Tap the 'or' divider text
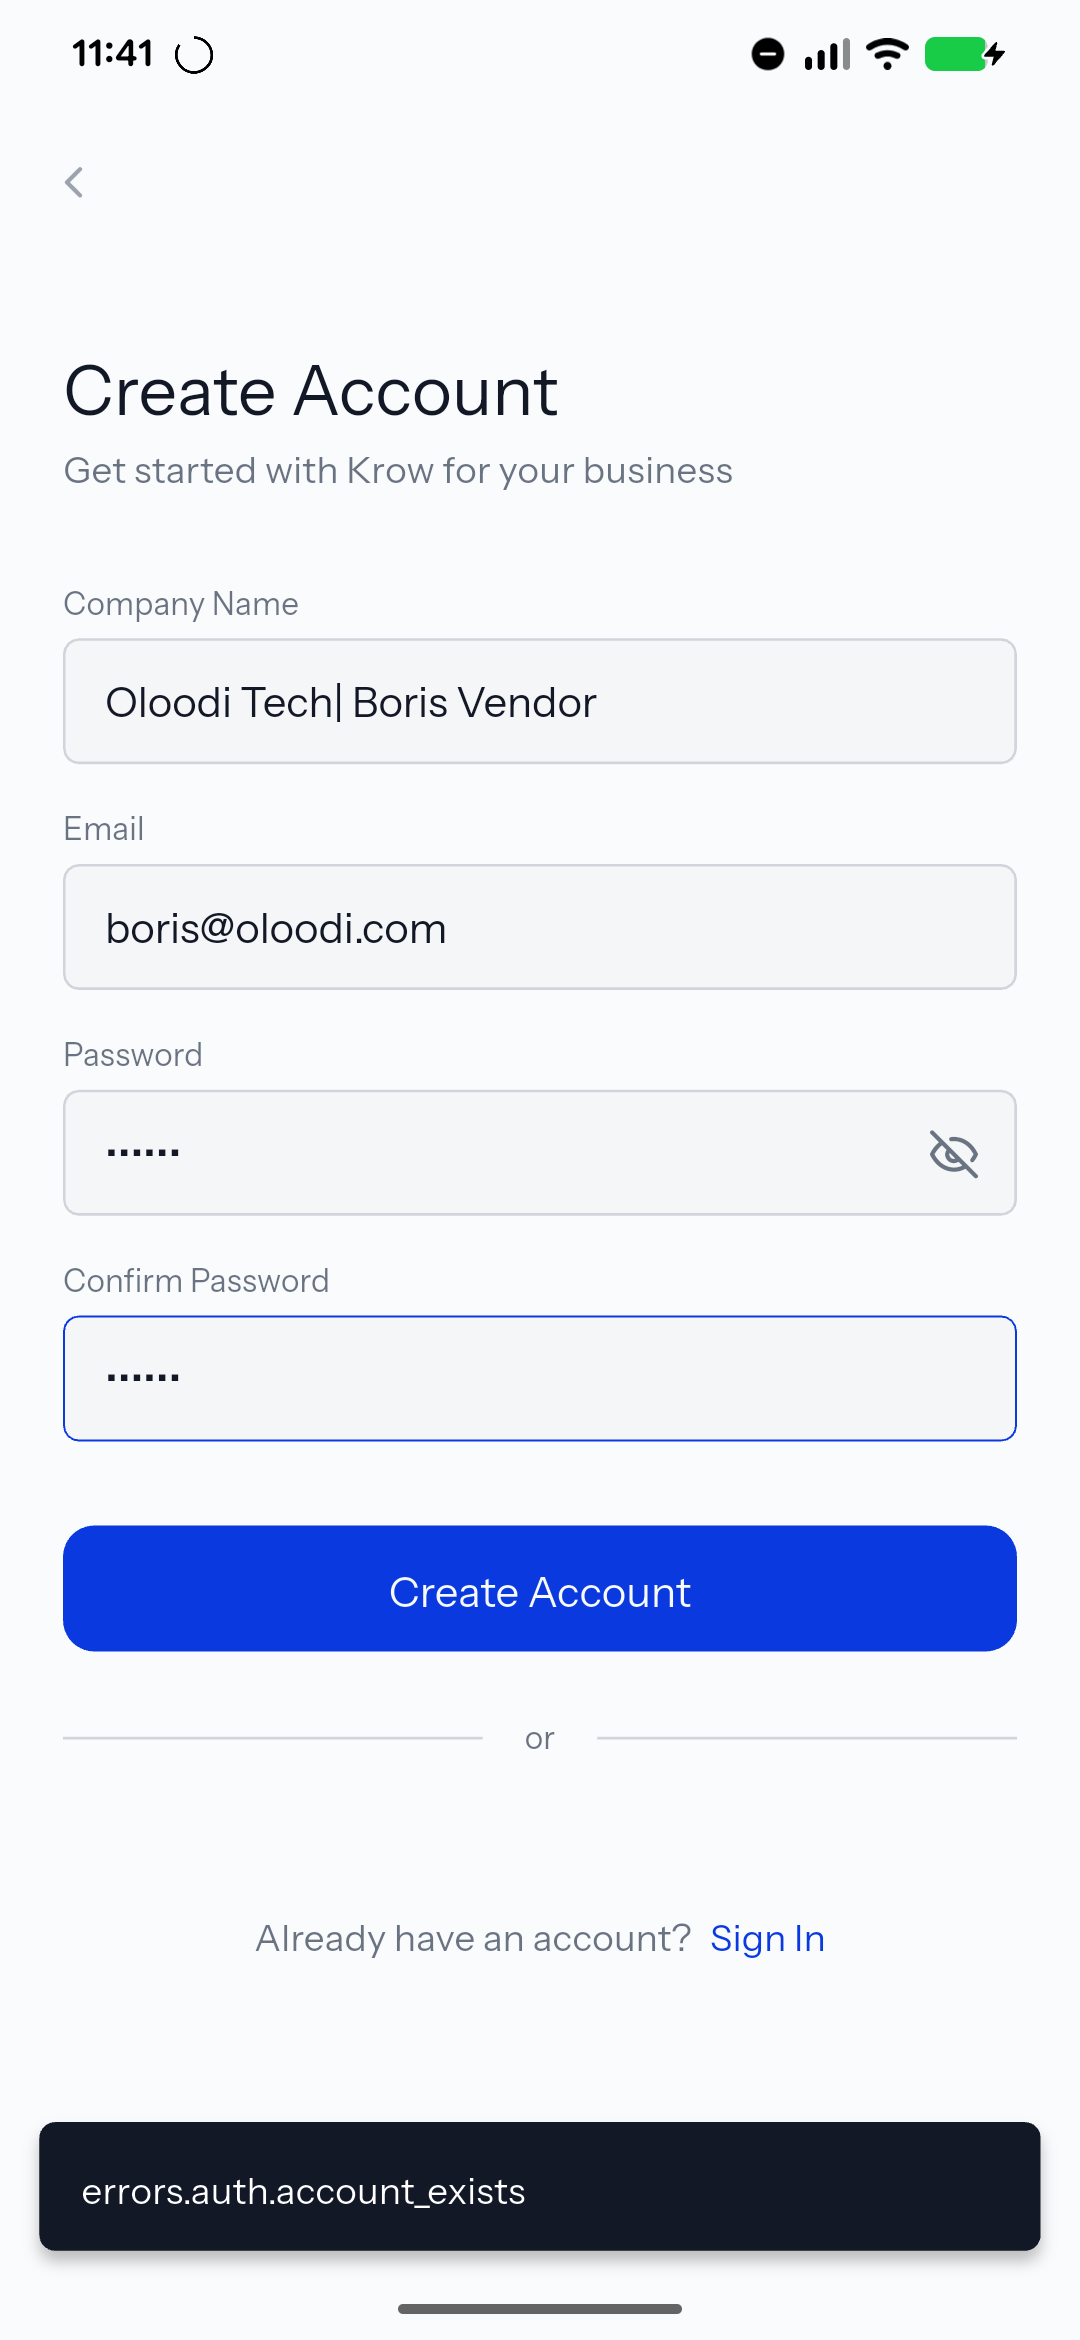 (540, 1739)
